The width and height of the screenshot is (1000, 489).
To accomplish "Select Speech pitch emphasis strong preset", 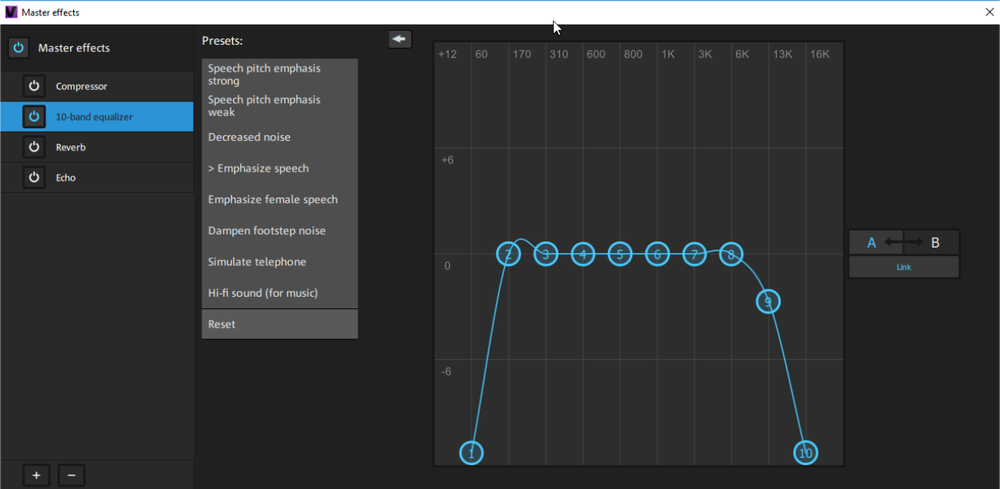I will pyautogui.click(x=279, y=75).
